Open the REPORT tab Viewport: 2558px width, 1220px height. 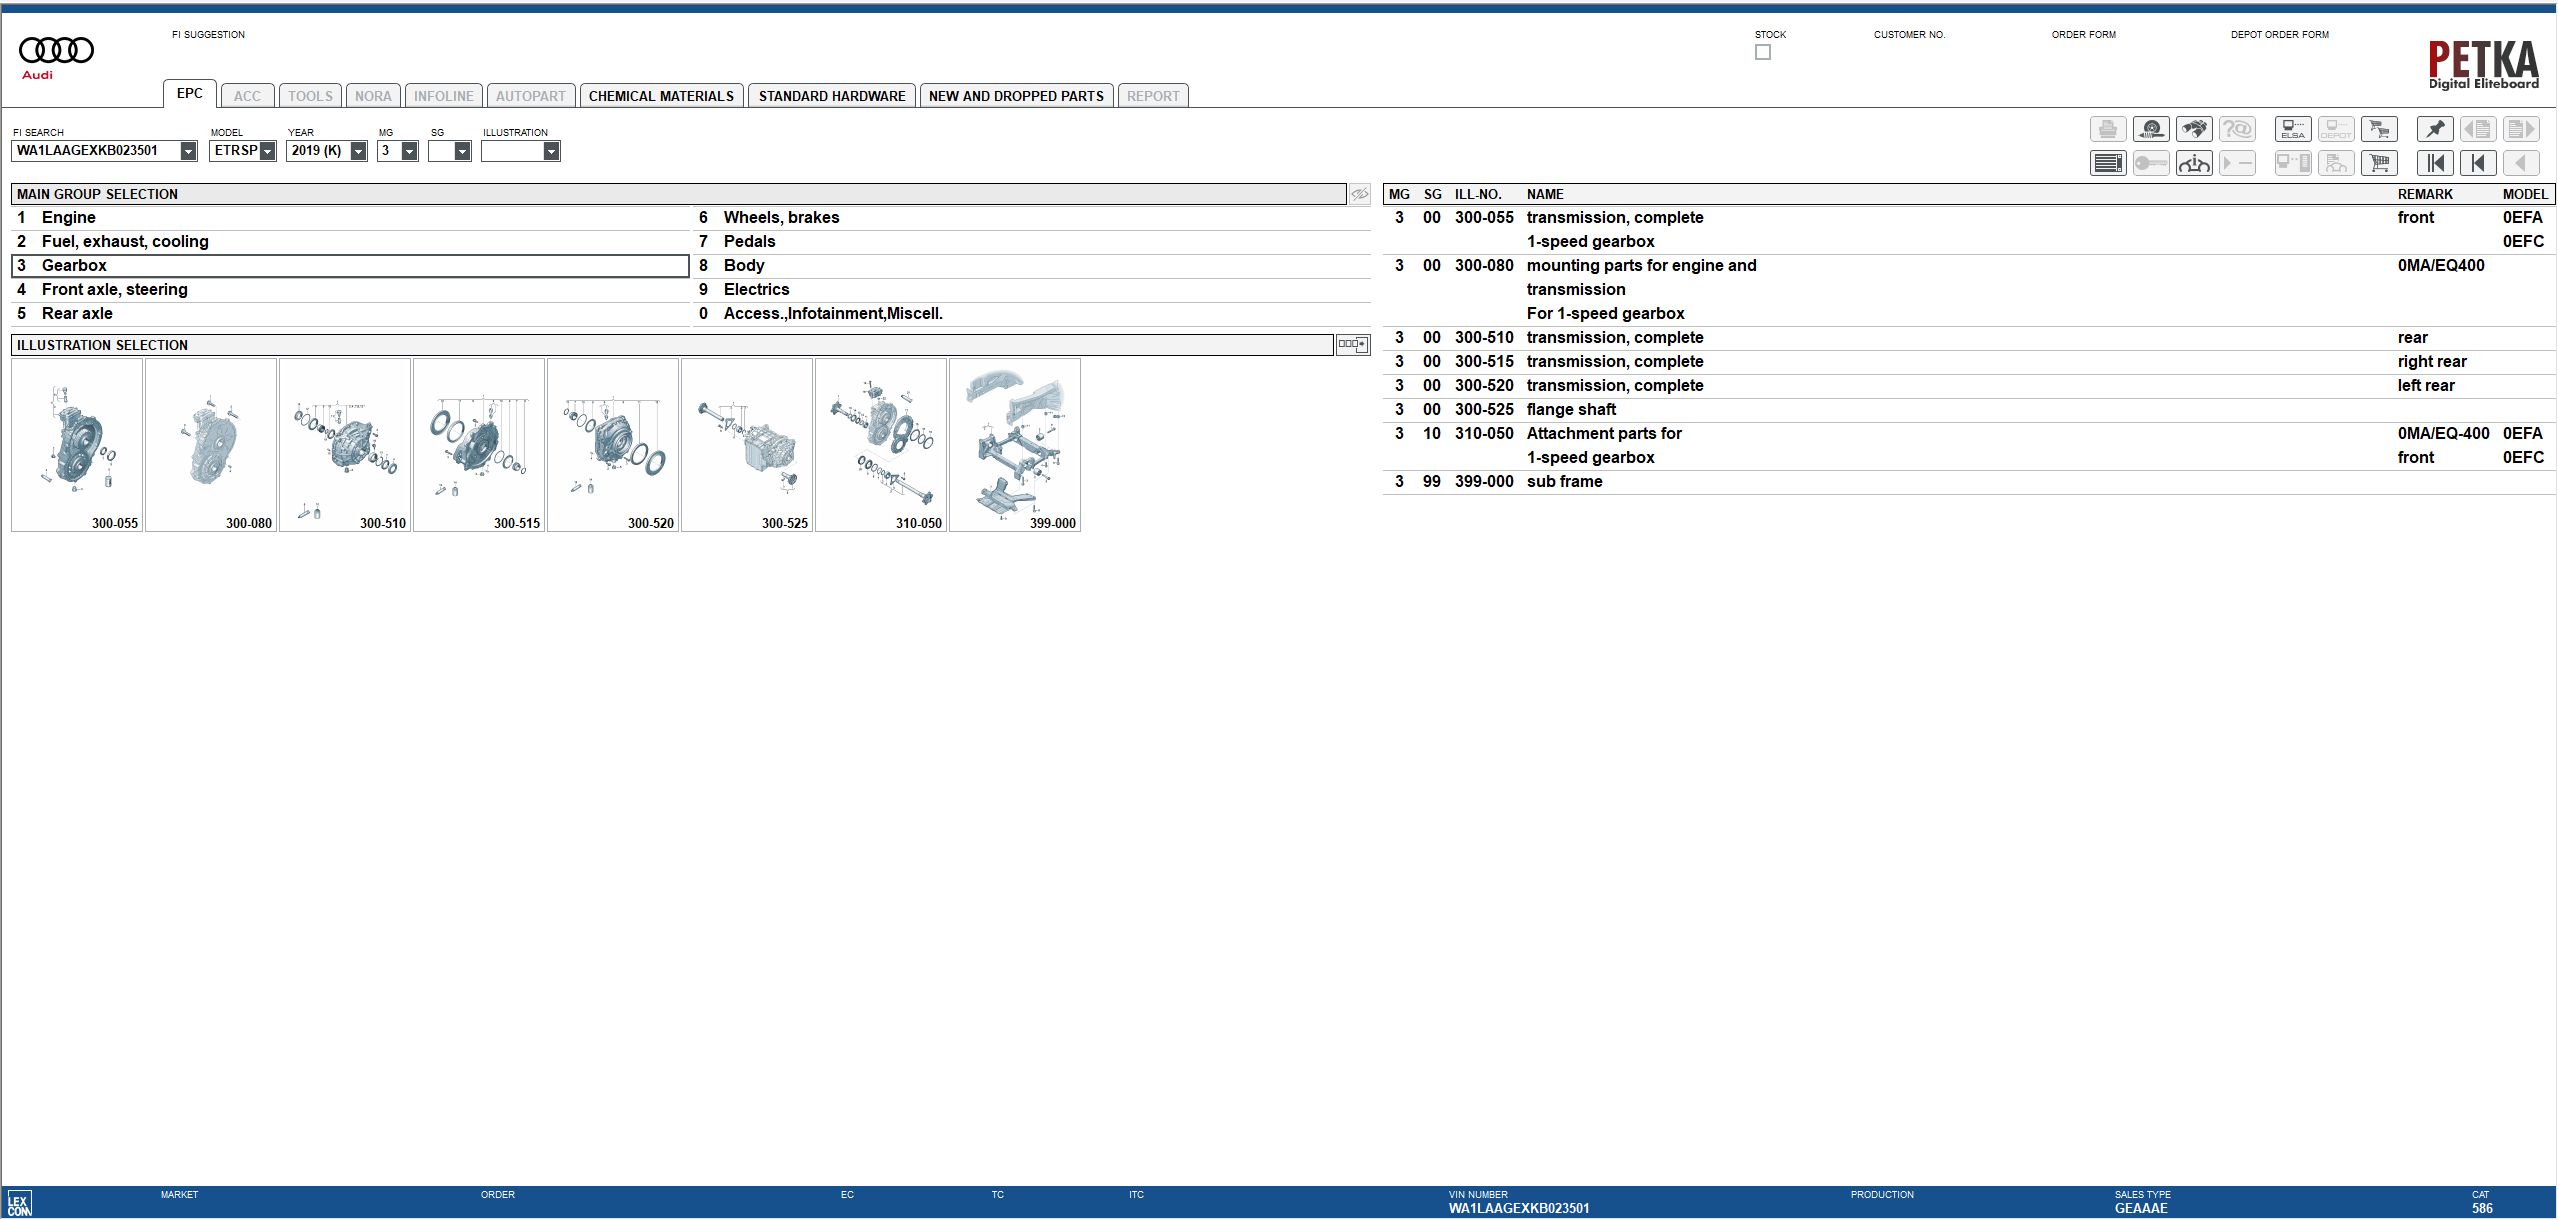tap(1153, 96)
